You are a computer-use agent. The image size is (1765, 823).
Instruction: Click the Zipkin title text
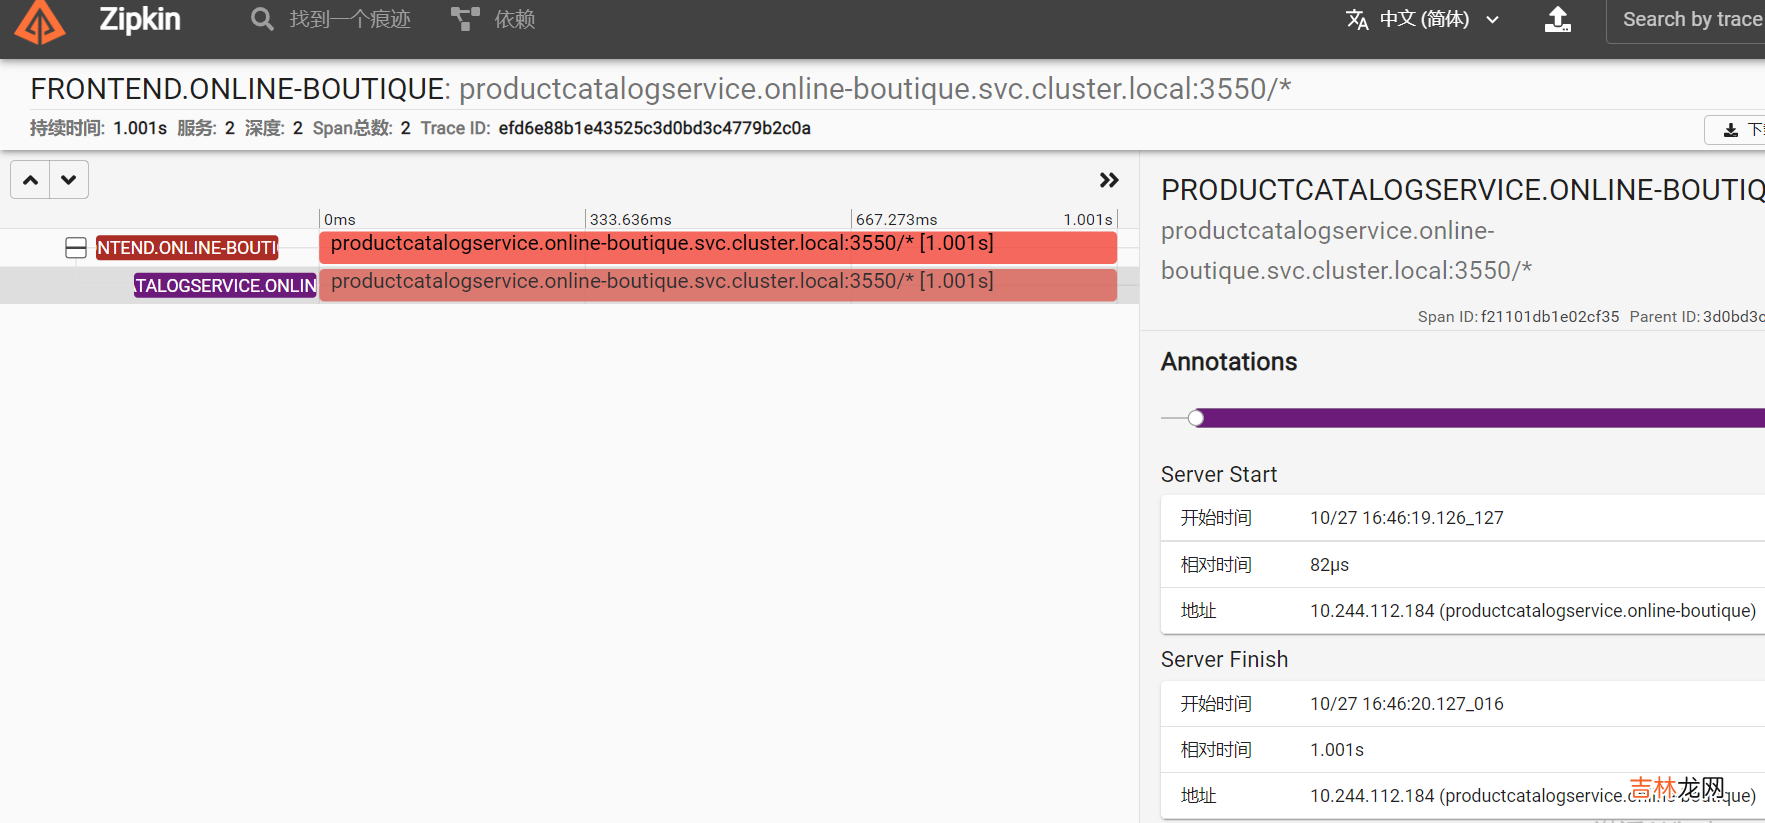[140, 20]
